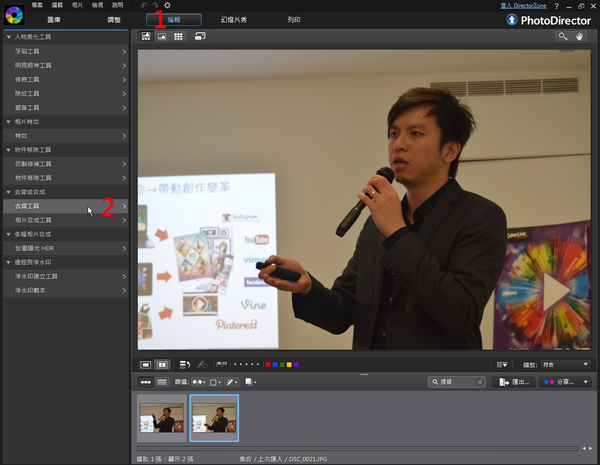The image size is (600, 465).
Task: Select the hand pan tool
Action: coord(579,36)
